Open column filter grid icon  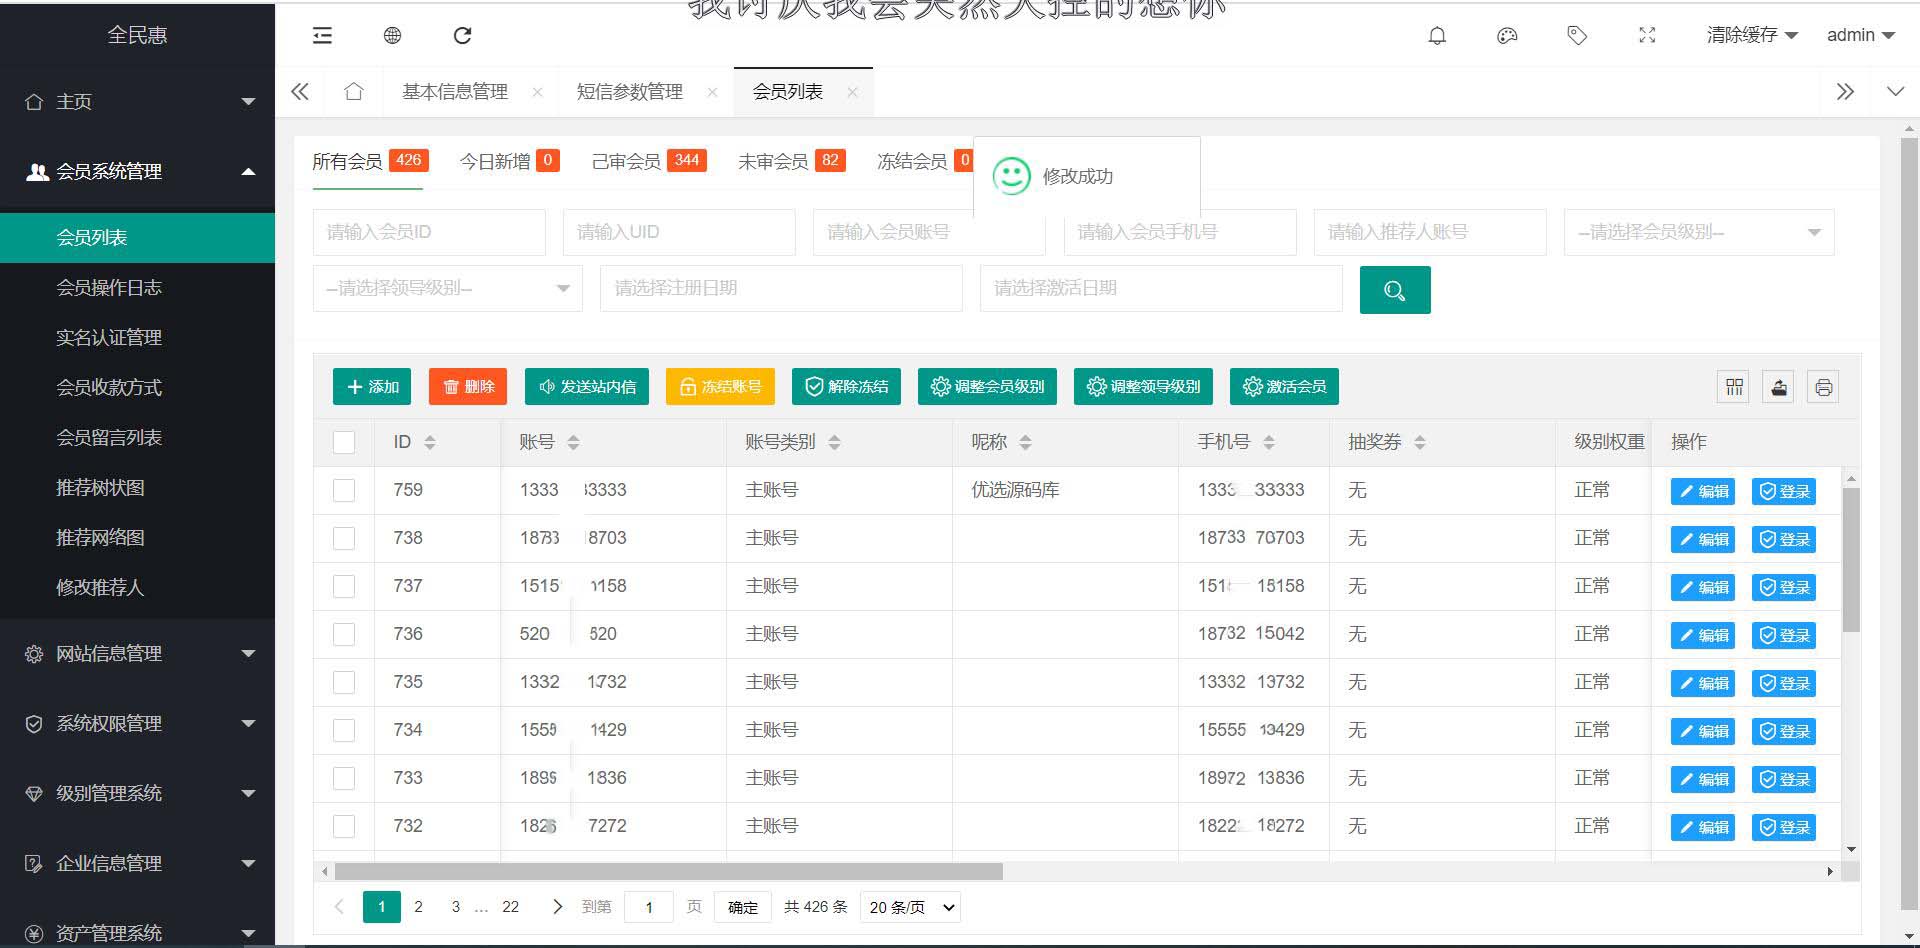coord(1734,387)
